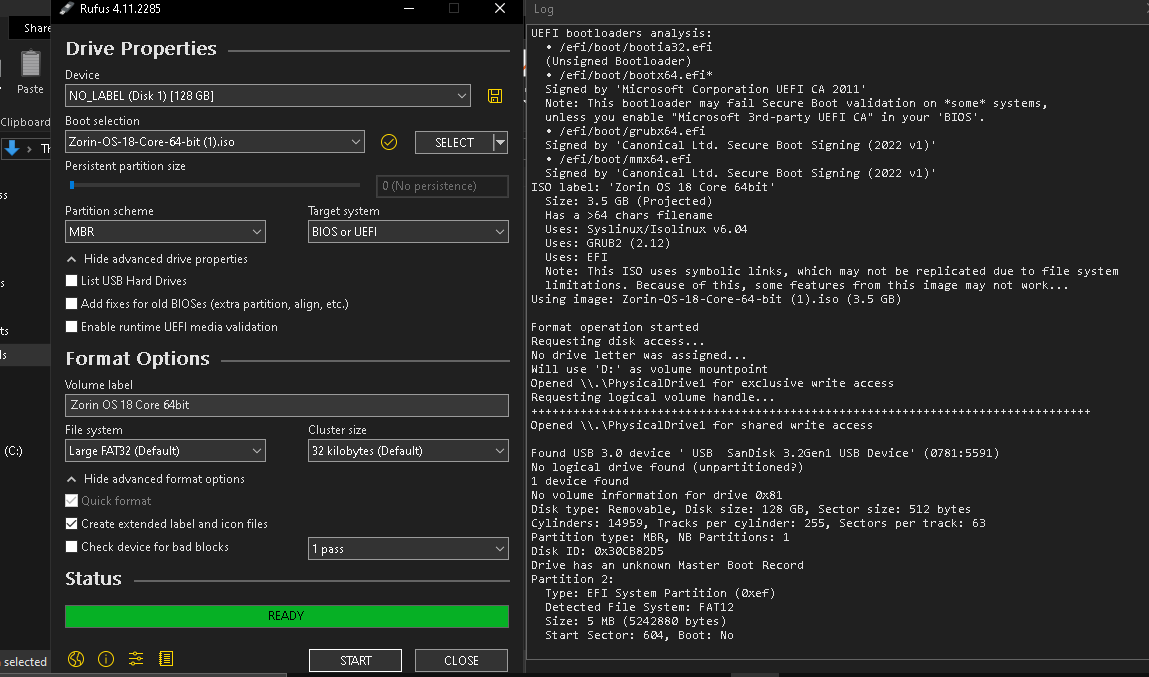Image resolution: width=1149 pixels, height=677 pixels.
Task: Open application settings sliders icon
Action: [x=136, y=659]
